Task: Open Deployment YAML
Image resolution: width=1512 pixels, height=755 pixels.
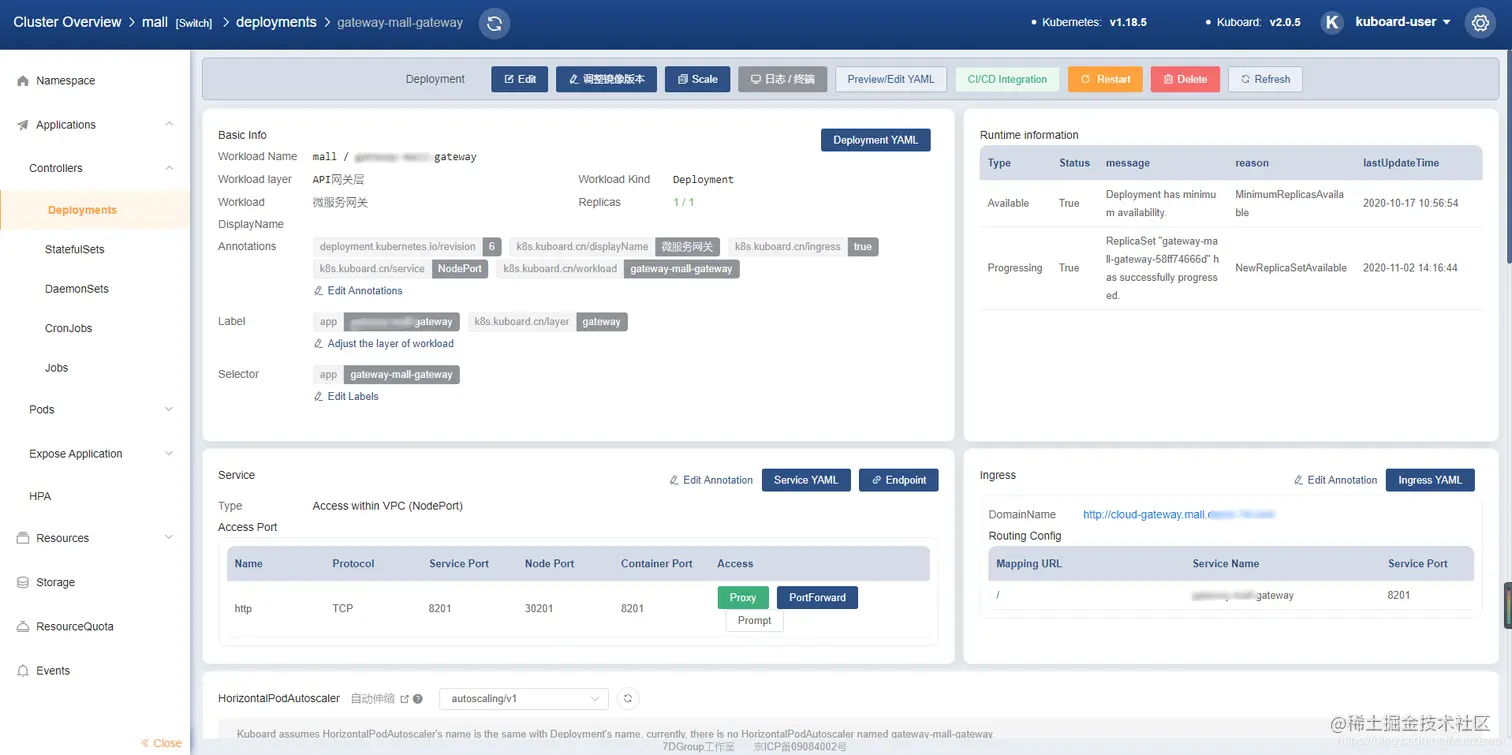Action: (x=875, y=140)
